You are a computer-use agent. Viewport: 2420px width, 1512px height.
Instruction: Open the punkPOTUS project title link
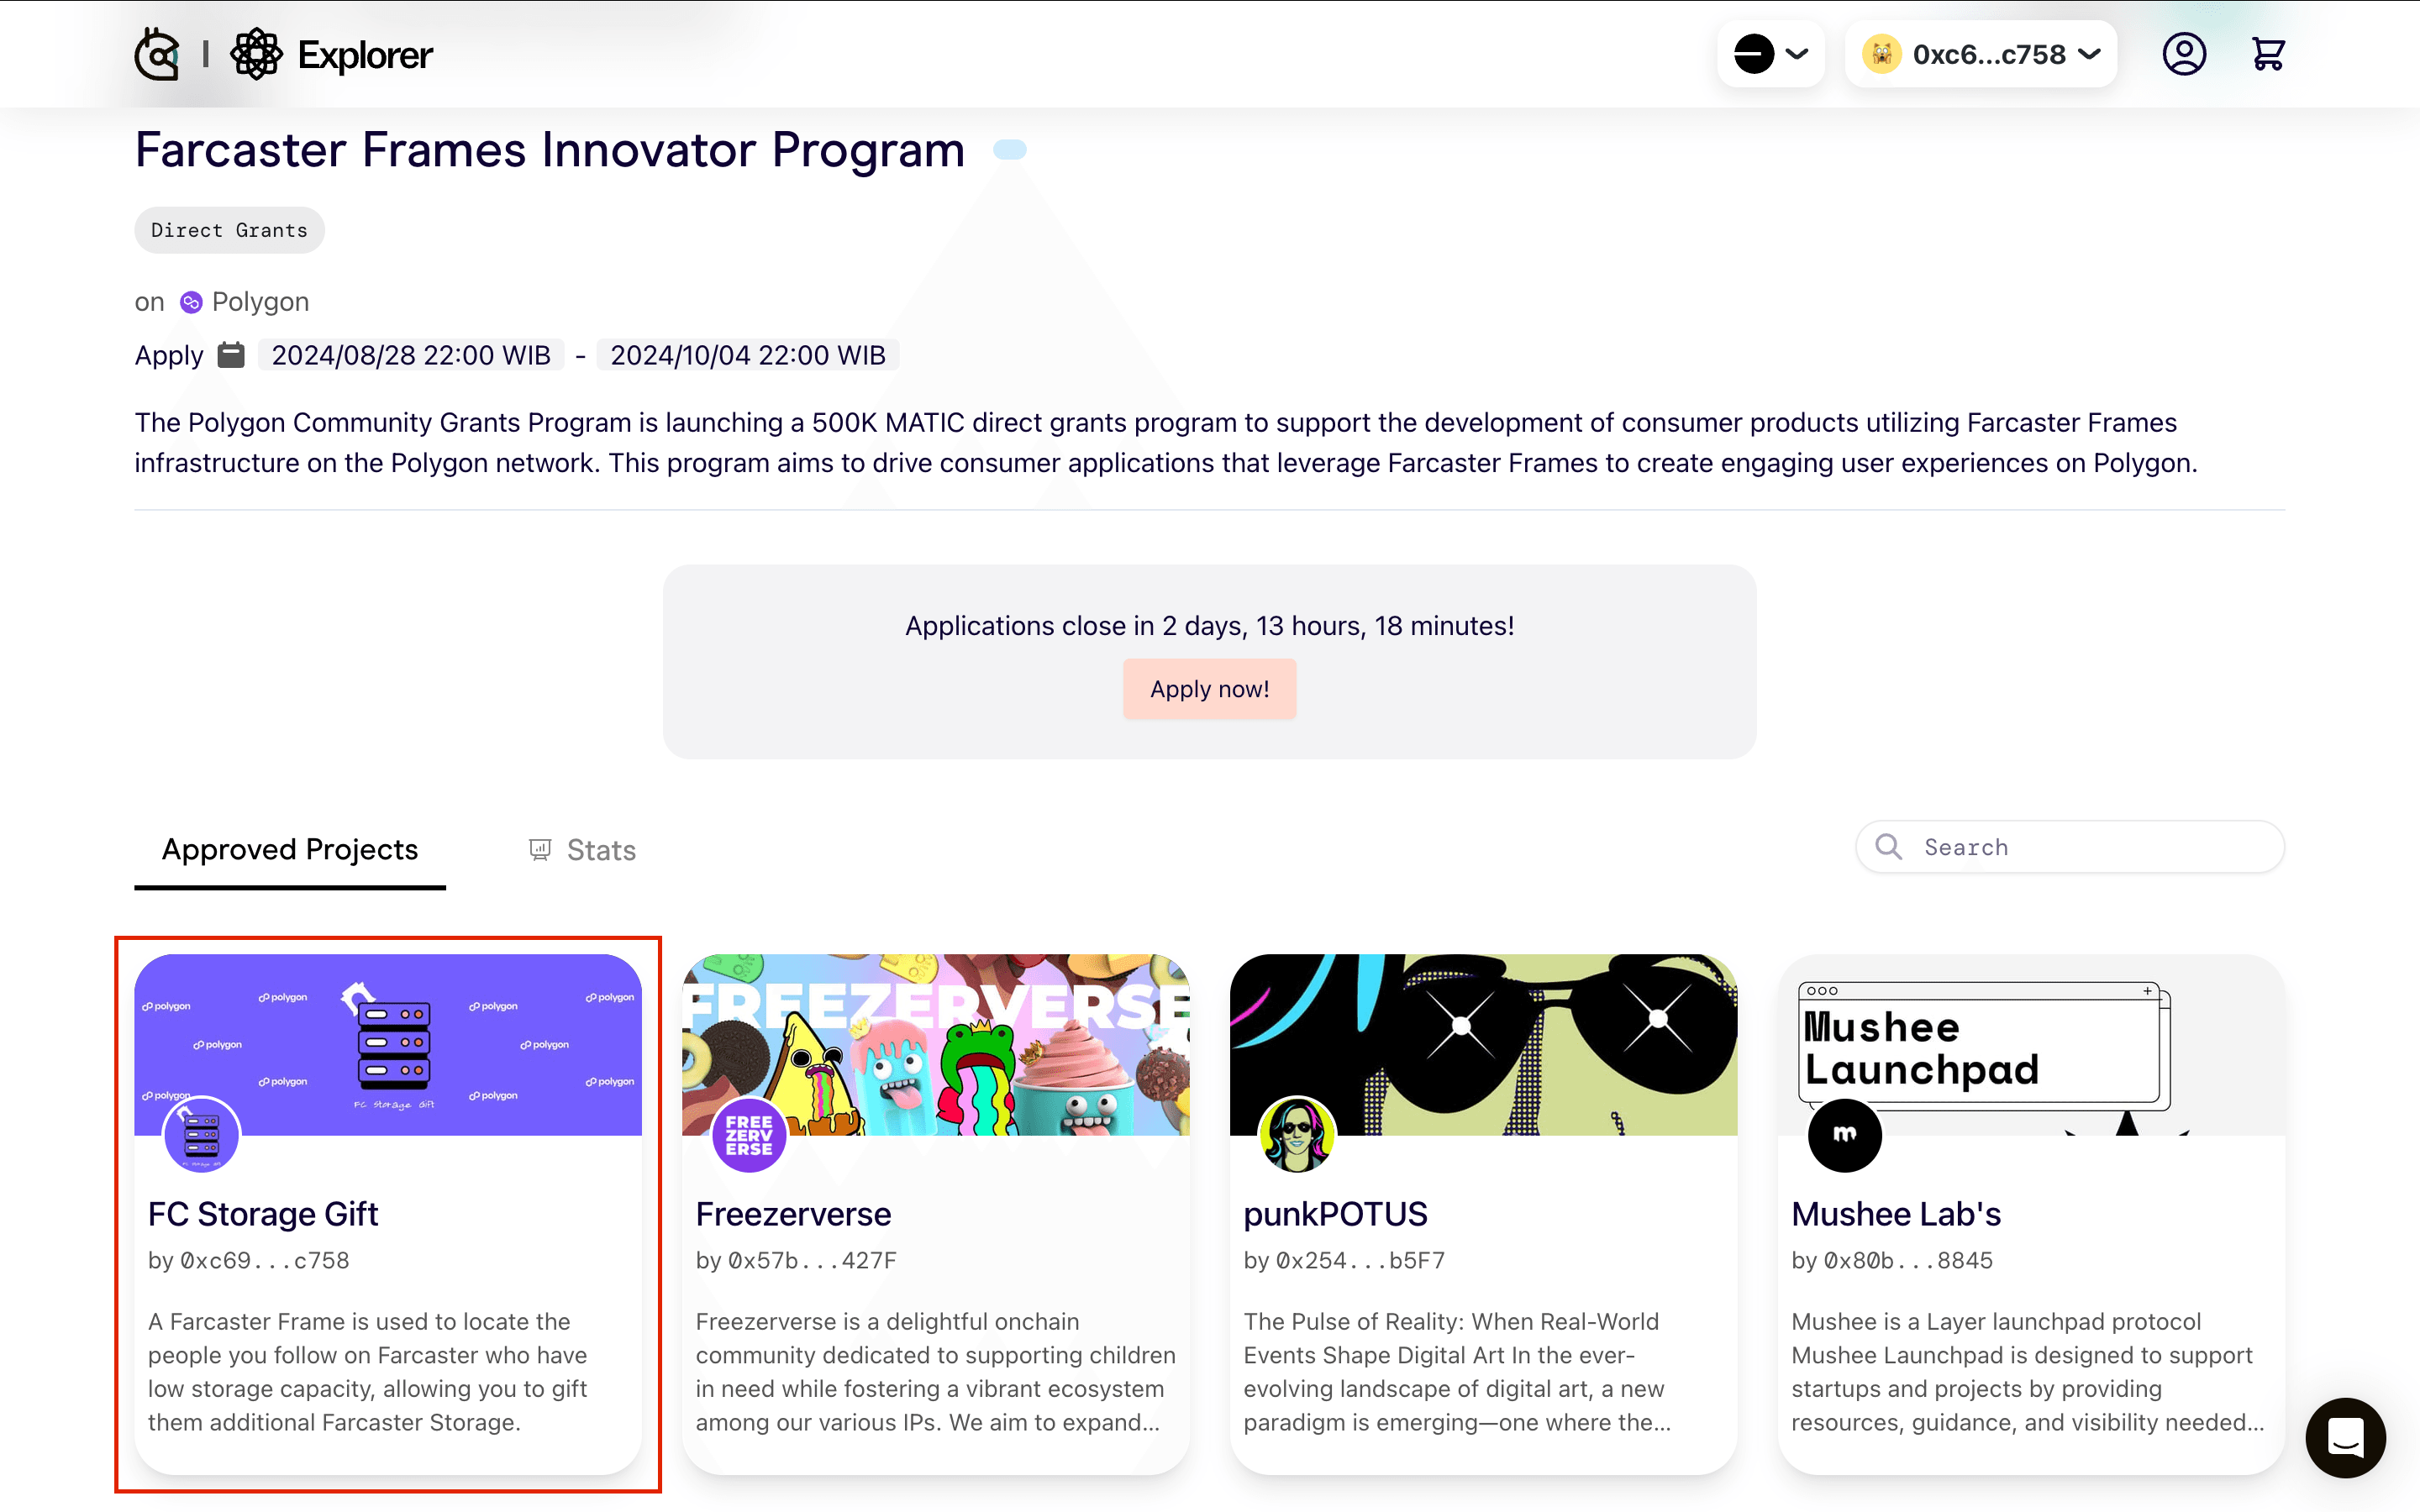coord(1335,1214)
